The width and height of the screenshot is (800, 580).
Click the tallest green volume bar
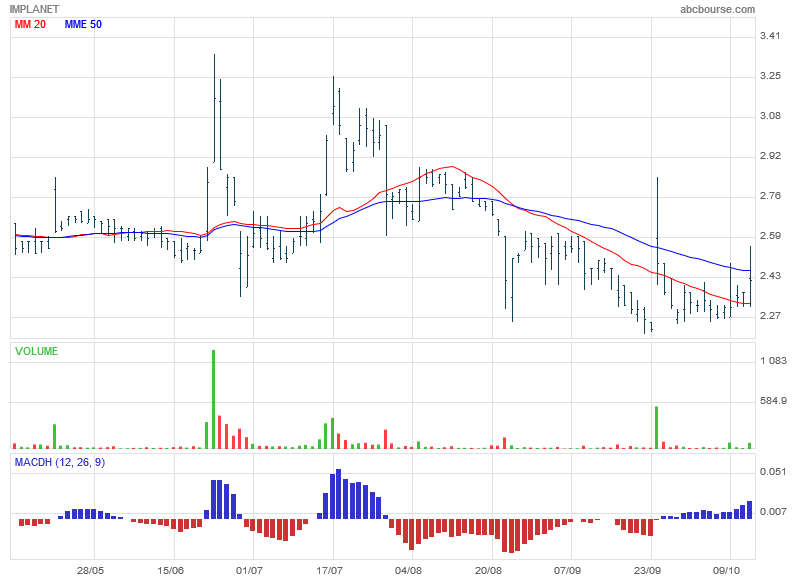(213, 399)
